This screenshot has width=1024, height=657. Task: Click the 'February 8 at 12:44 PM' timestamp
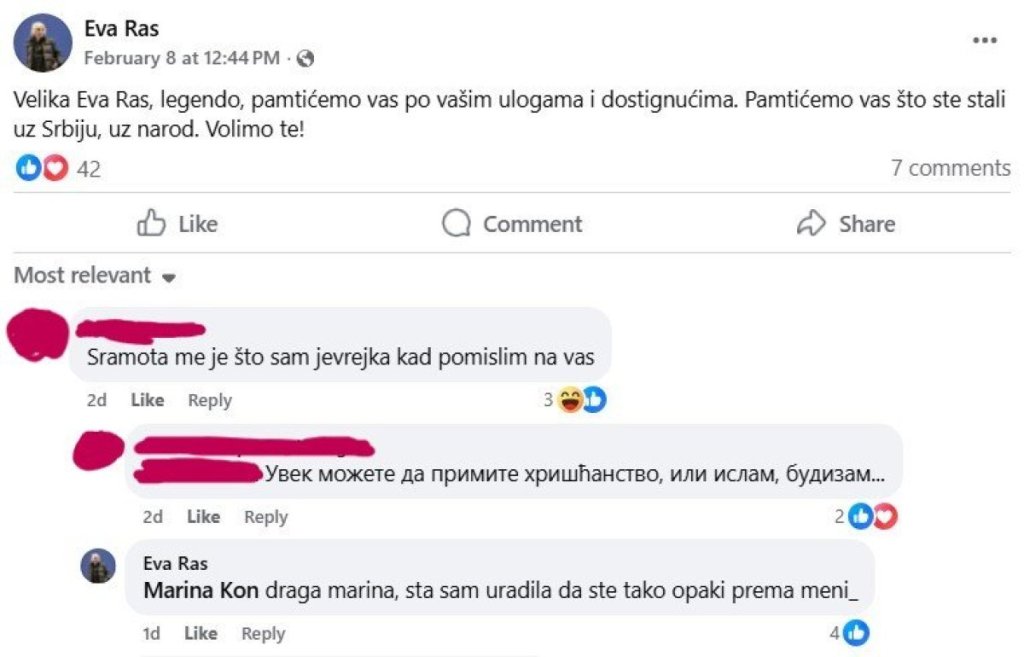click(x=181, y=58)
